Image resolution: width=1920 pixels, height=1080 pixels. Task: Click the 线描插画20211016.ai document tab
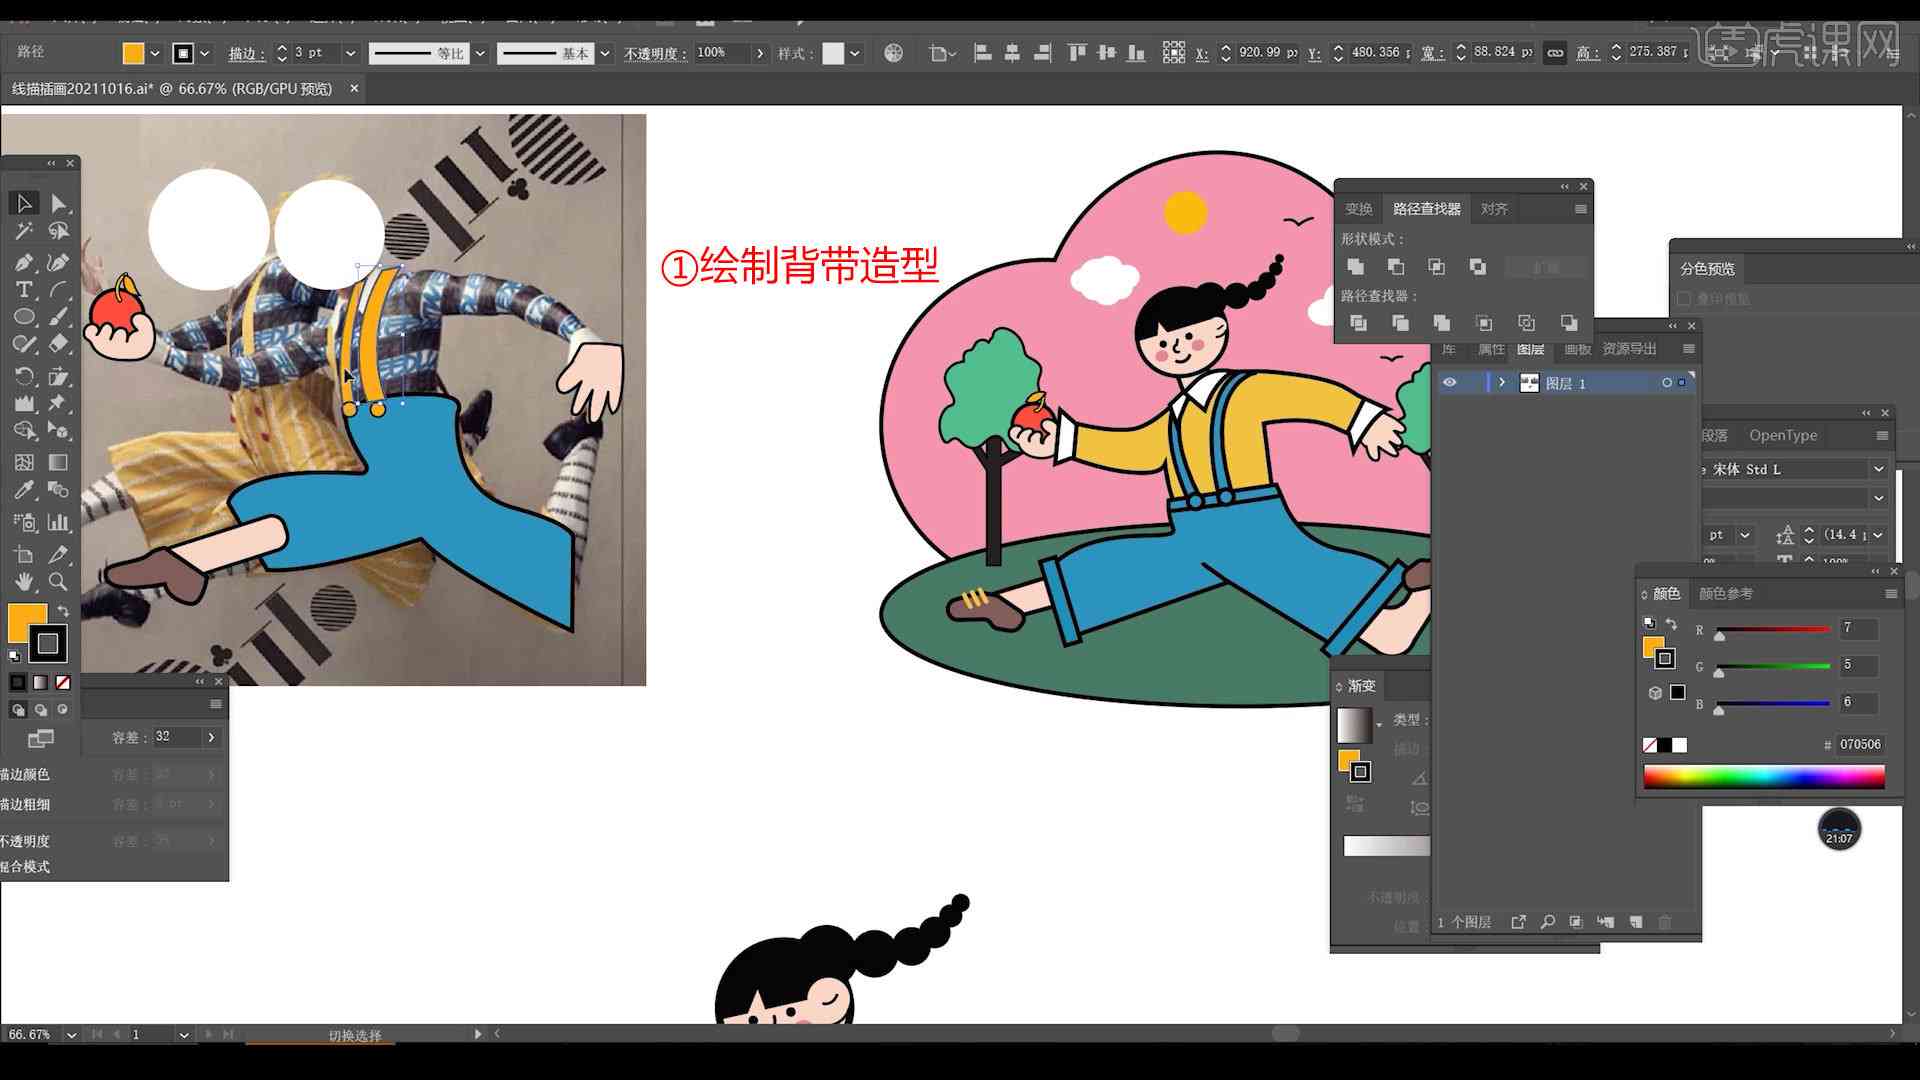click(x=172, y=89)
